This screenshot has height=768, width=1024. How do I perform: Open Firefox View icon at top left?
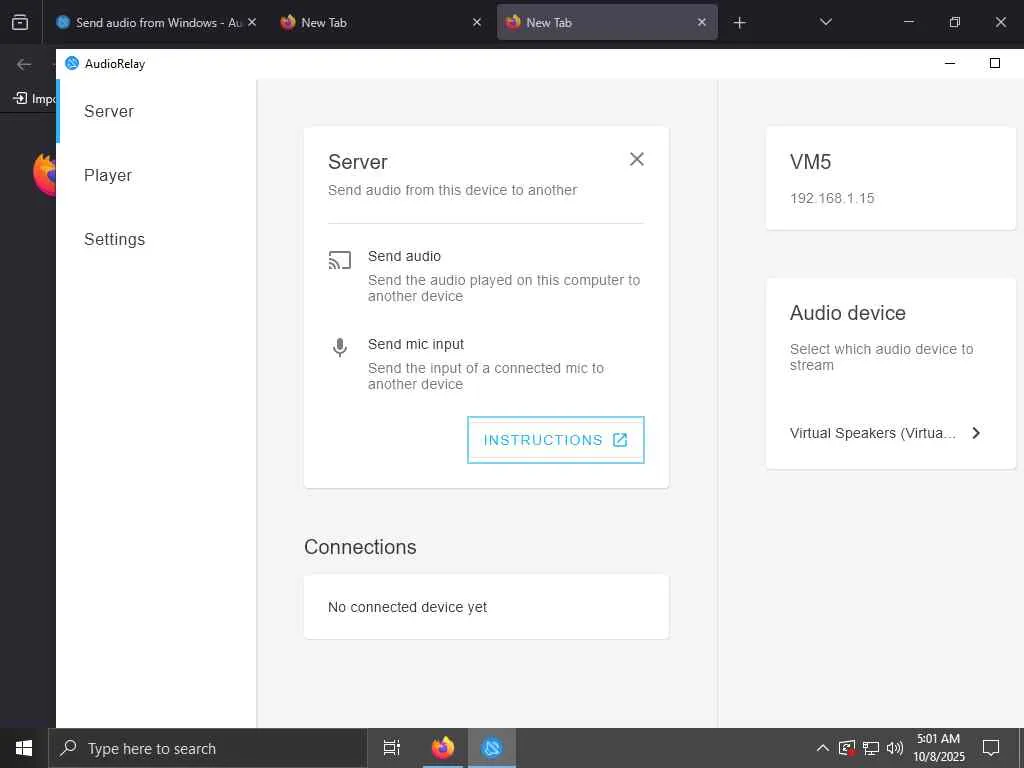click(x=20, y=22)
